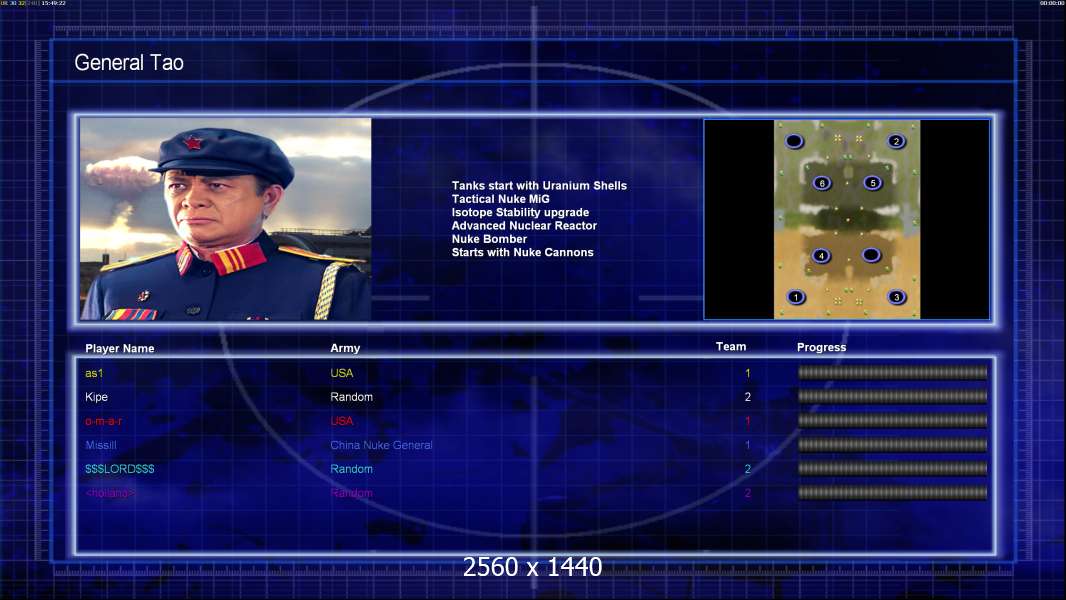Click Missill's China Nuke General army
Screen dimensions: 1066x600
(x=381, y=445)
